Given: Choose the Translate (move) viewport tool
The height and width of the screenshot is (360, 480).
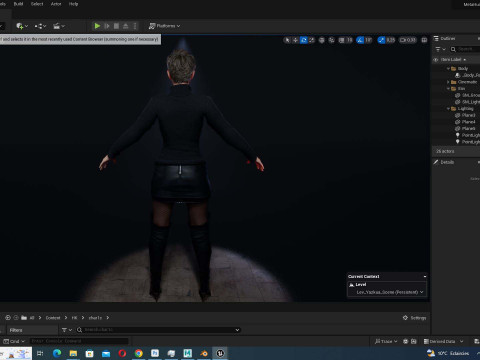Looking at the screenshot, I should pos(295,40).
